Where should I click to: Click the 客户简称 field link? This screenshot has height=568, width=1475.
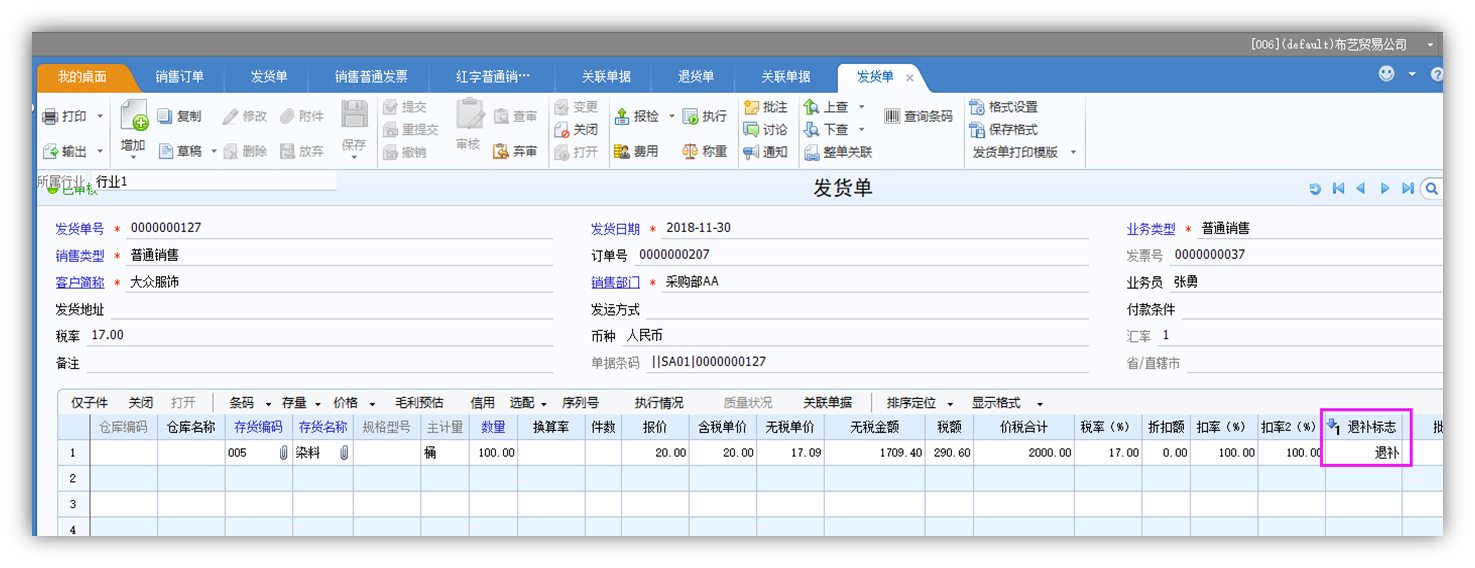click(80, 283)
